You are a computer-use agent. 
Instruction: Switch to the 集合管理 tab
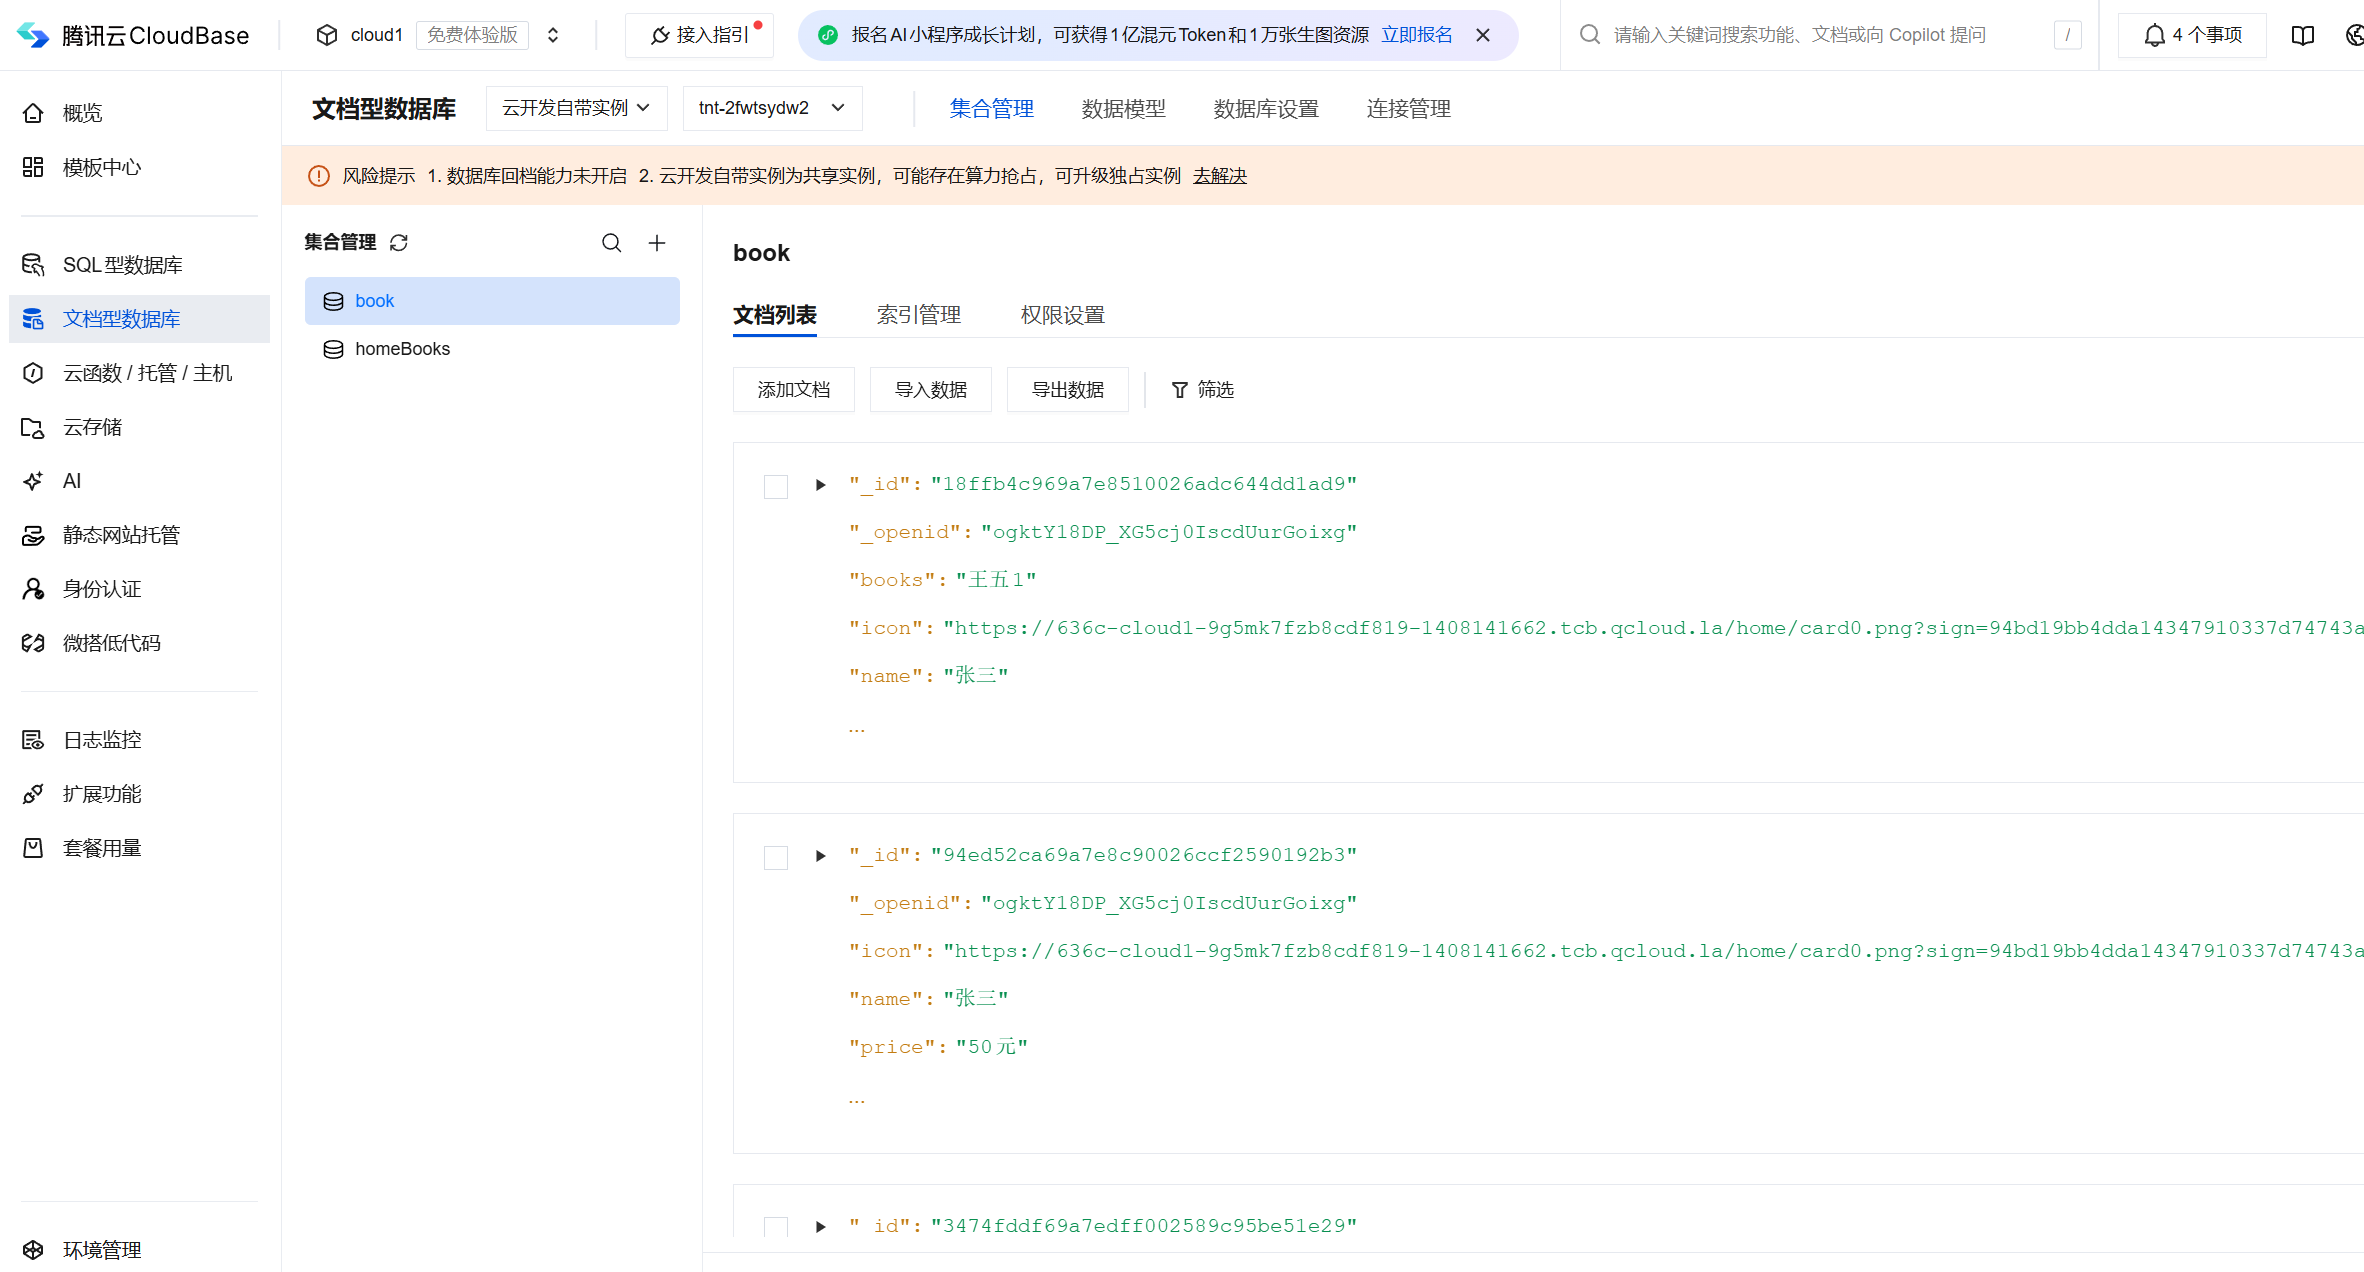991,109
